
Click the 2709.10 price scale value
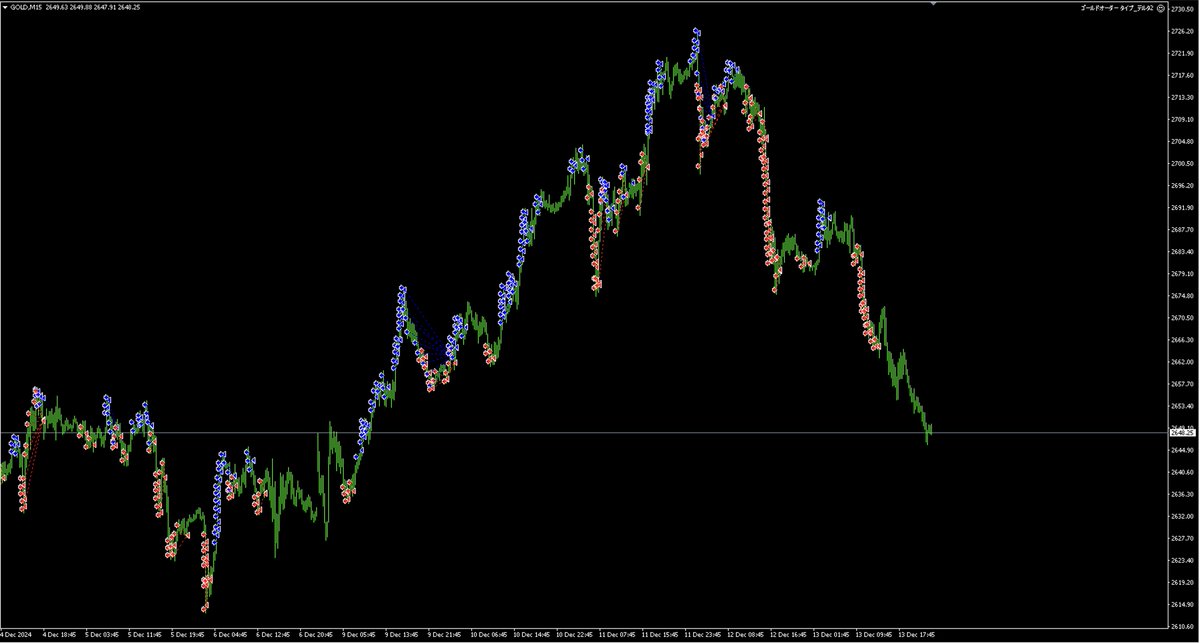(x=1180, y=119)
